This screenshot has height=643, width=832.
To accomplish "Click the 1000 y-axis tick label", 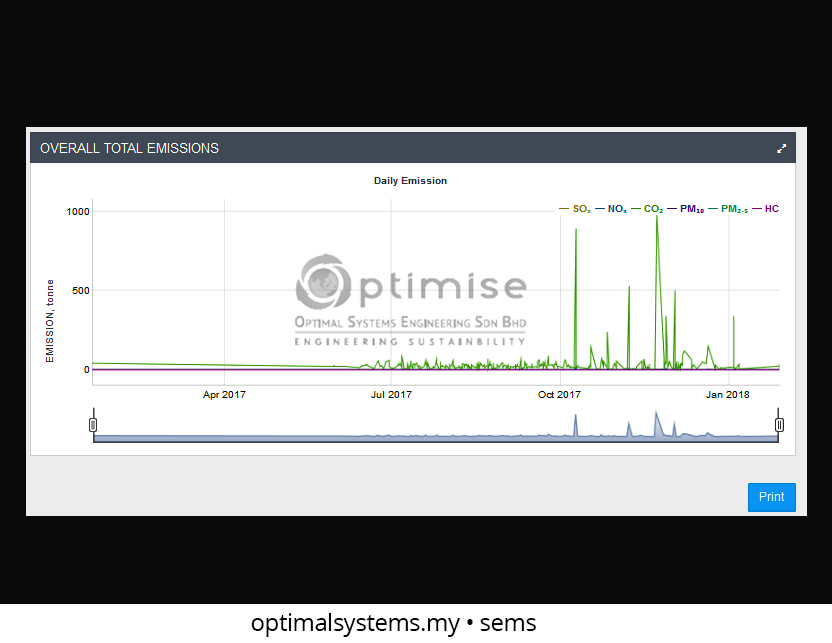I will 78,212.
